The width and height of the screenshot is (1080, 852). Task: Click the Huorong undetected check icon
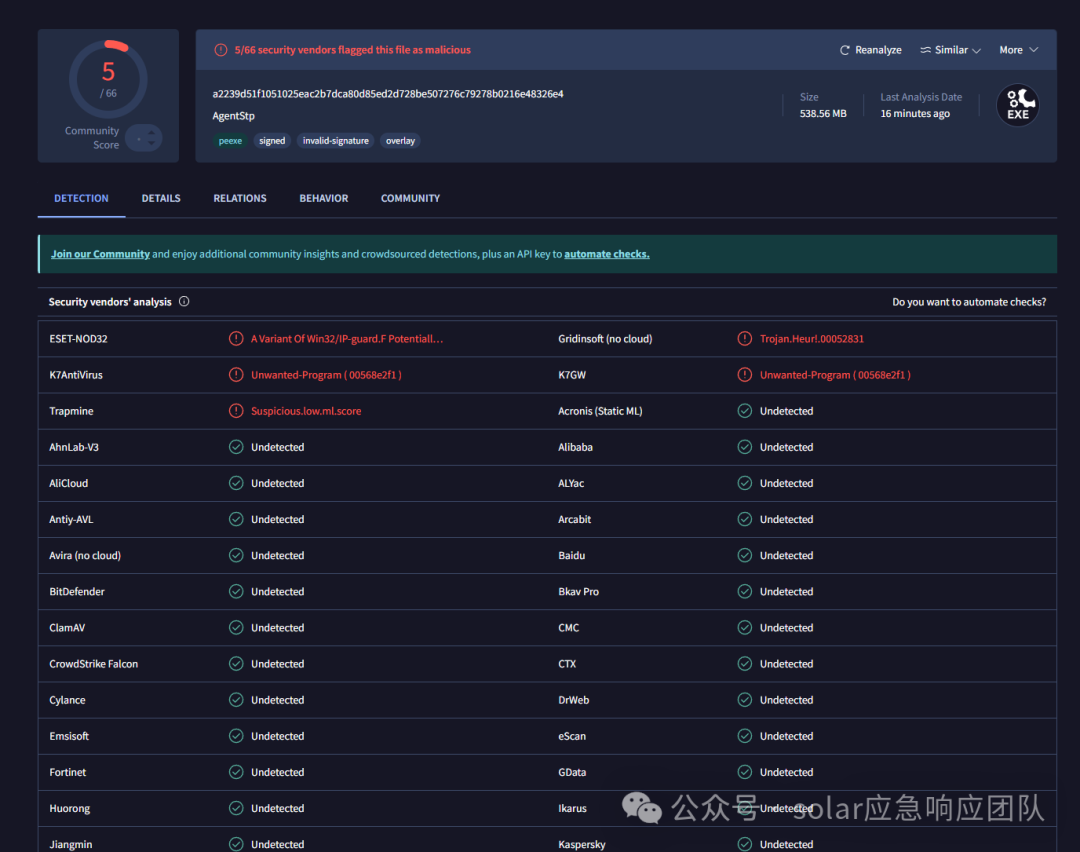[x=236, y=809]
